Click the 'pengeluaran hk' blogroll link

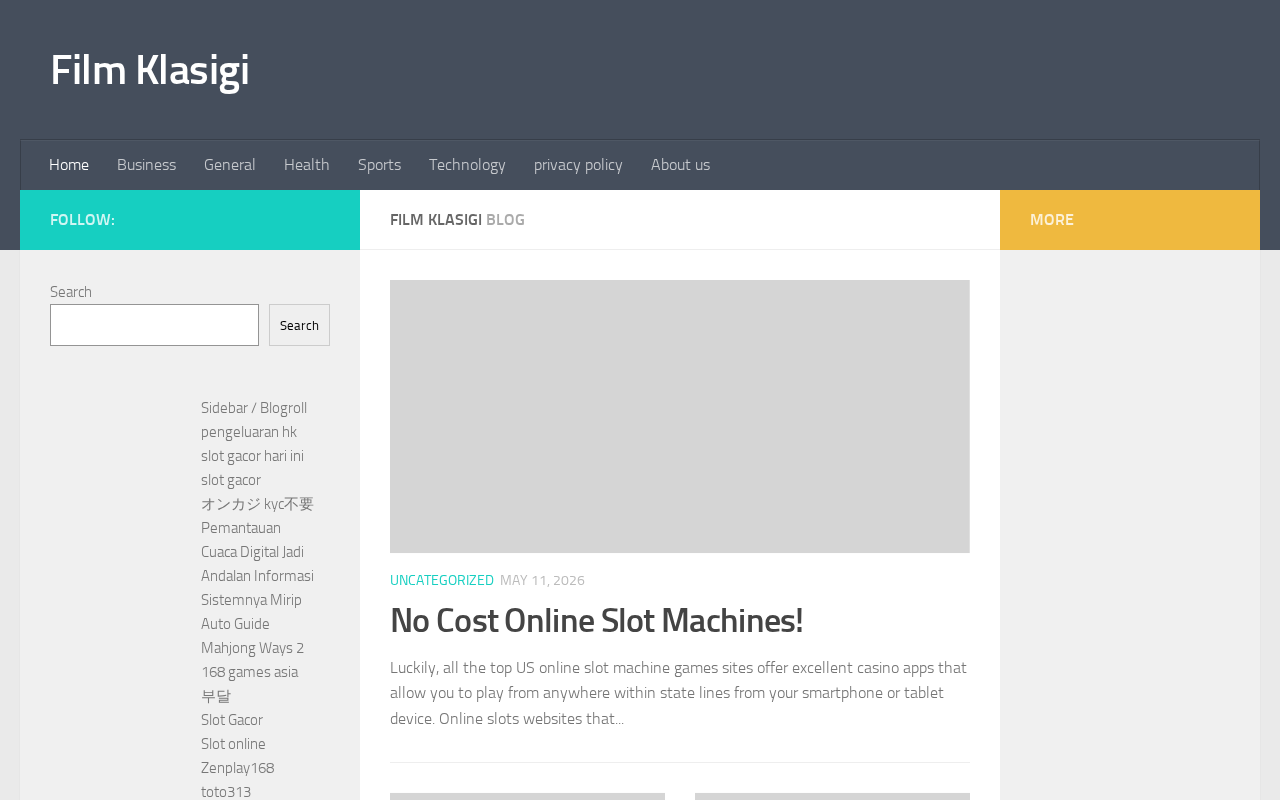(249, 432)
